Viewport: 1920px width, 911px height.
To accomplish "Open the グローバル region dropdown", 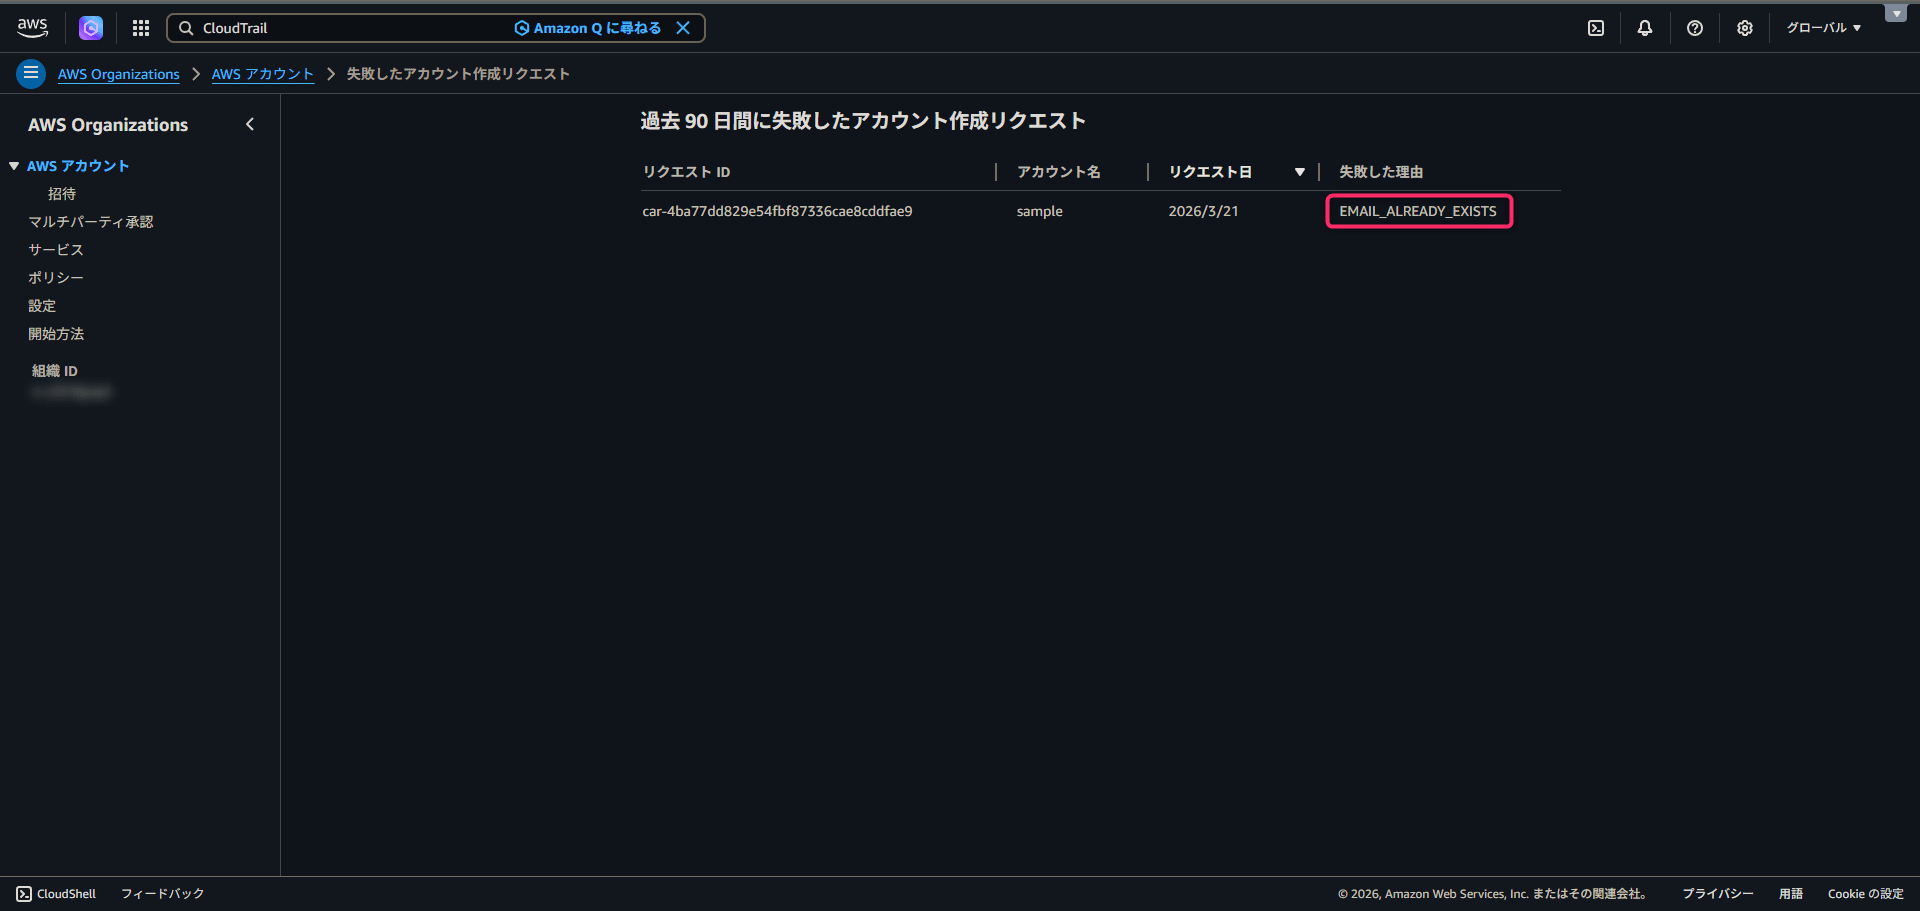I will tap(1824, 28).
